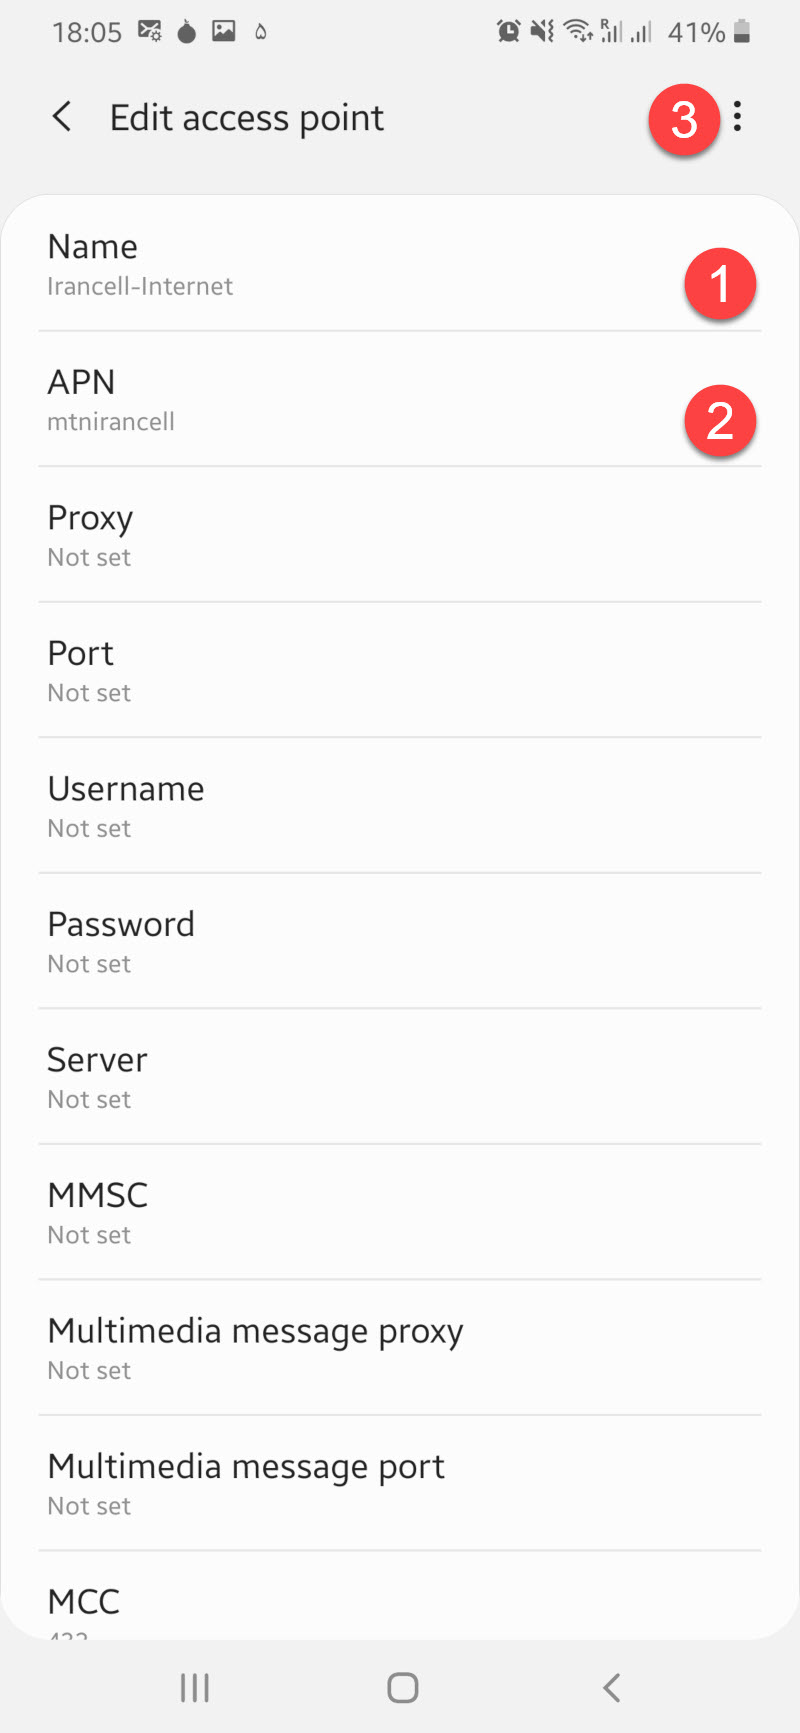
Task: Tap the red badge numbered 3
Action: (x=684, y=120)
